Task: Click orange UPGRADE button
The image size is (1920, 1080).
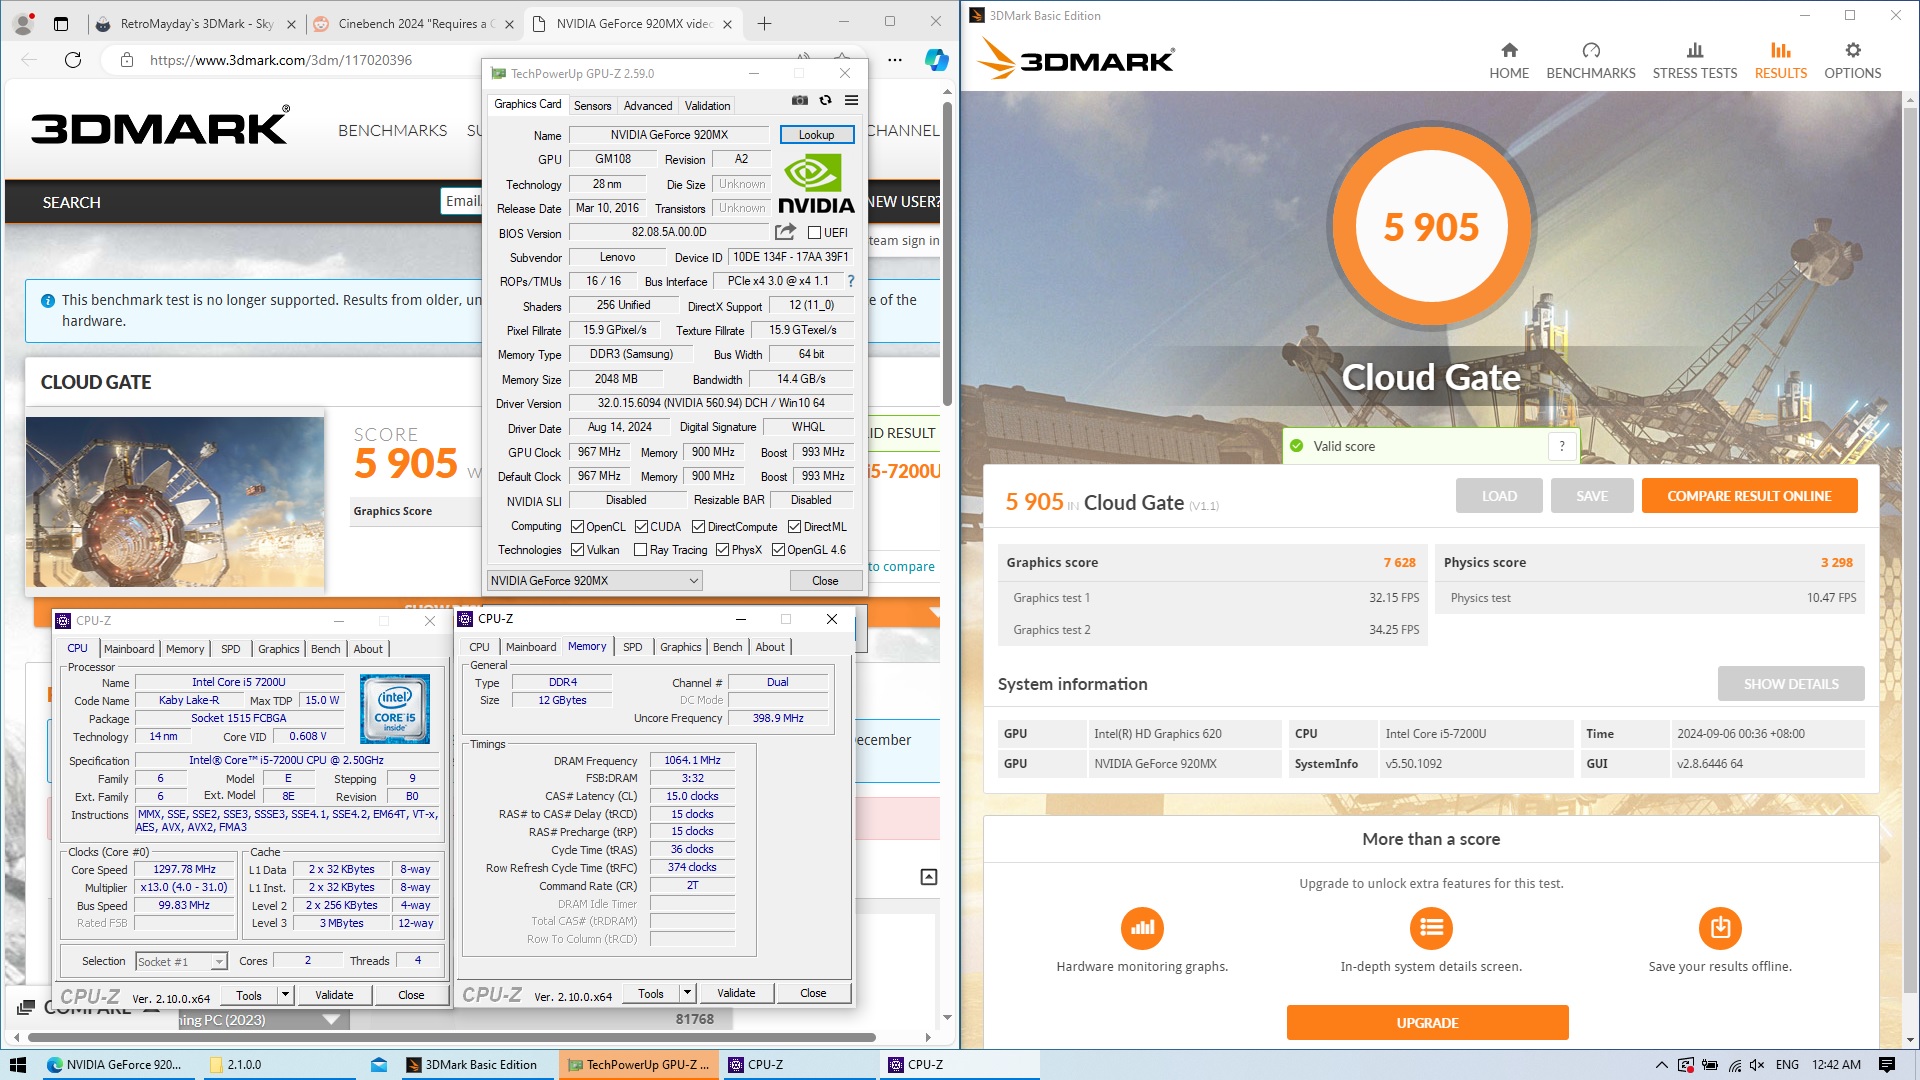Action: (x=1427, y=1023)
